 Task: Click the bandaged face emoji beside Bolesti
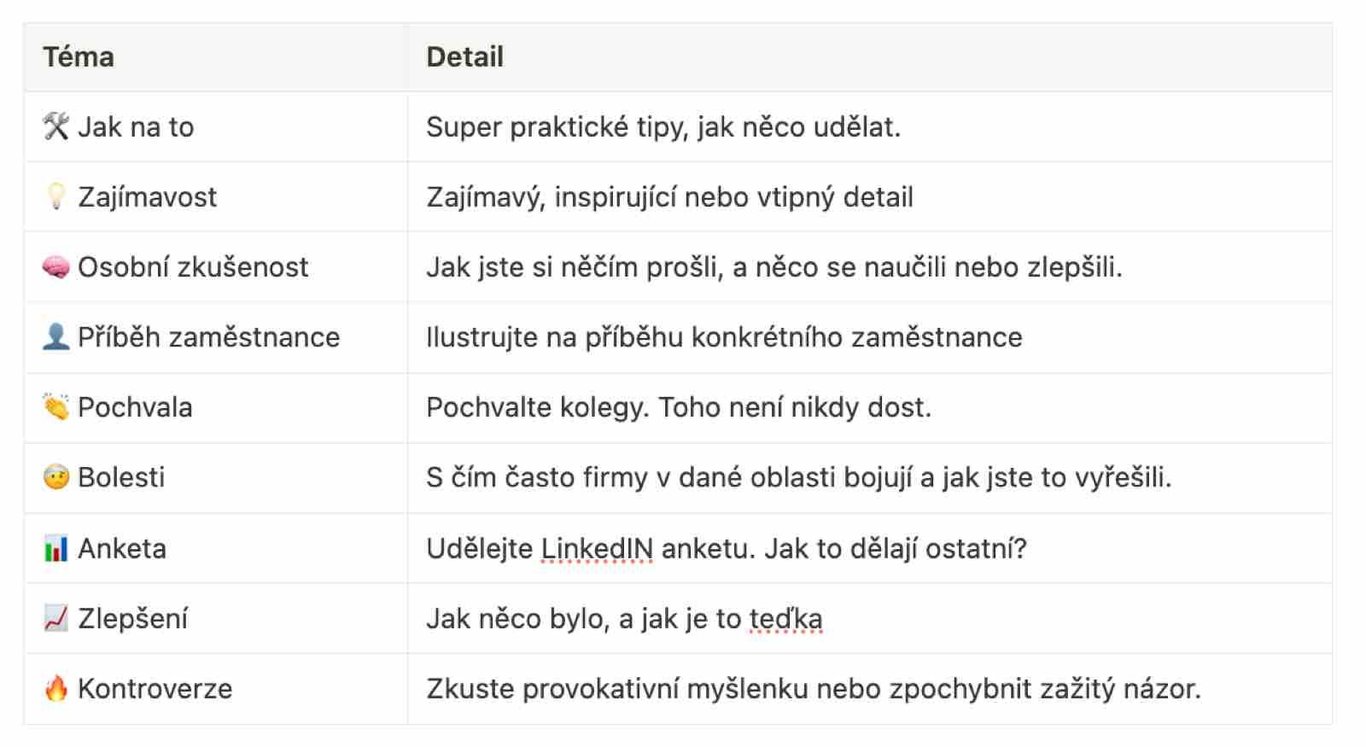55,477
